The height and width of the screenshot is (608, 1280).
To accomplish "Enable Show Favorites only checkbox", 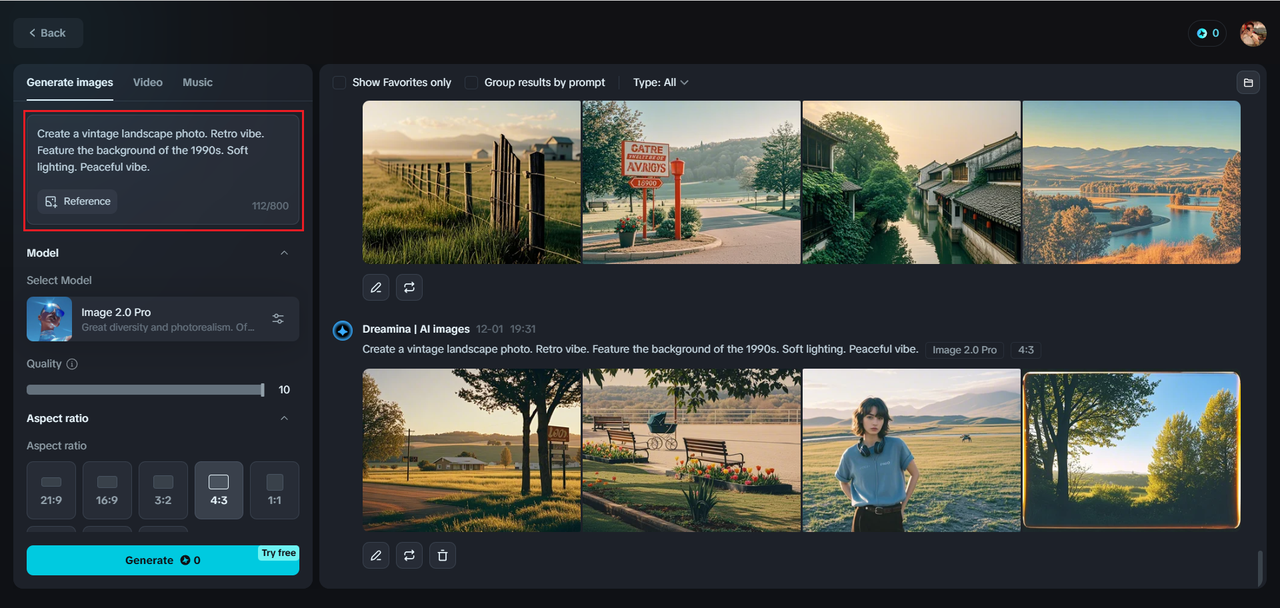I will 340,82.
